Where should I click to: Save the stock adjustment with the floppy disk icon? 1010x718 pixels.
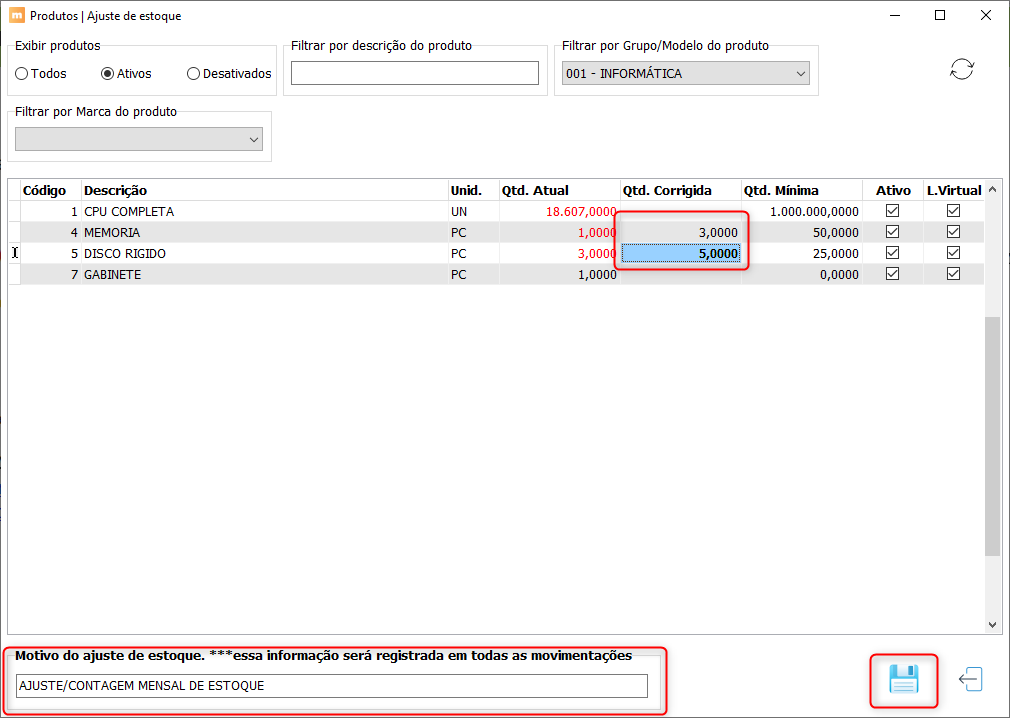(904, 679)
